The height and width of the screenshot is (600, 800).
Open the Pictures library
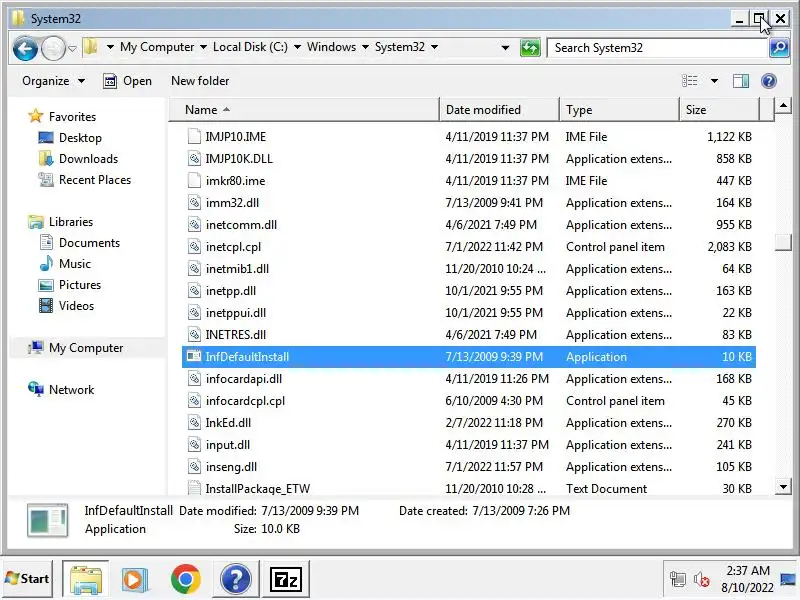(x=70, y=285)
